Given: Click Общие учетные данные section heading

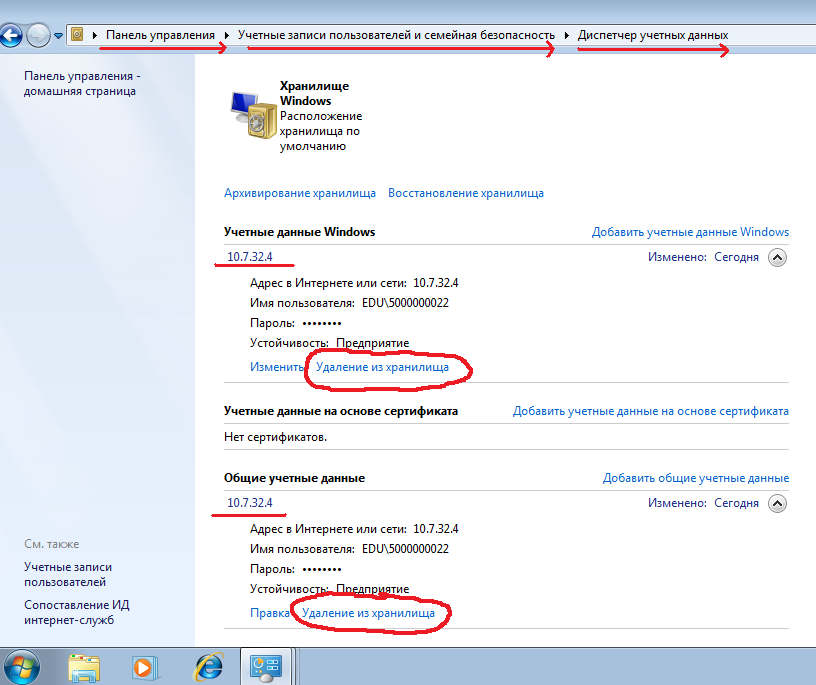Looking at the screenshot, I should point(294,478).
